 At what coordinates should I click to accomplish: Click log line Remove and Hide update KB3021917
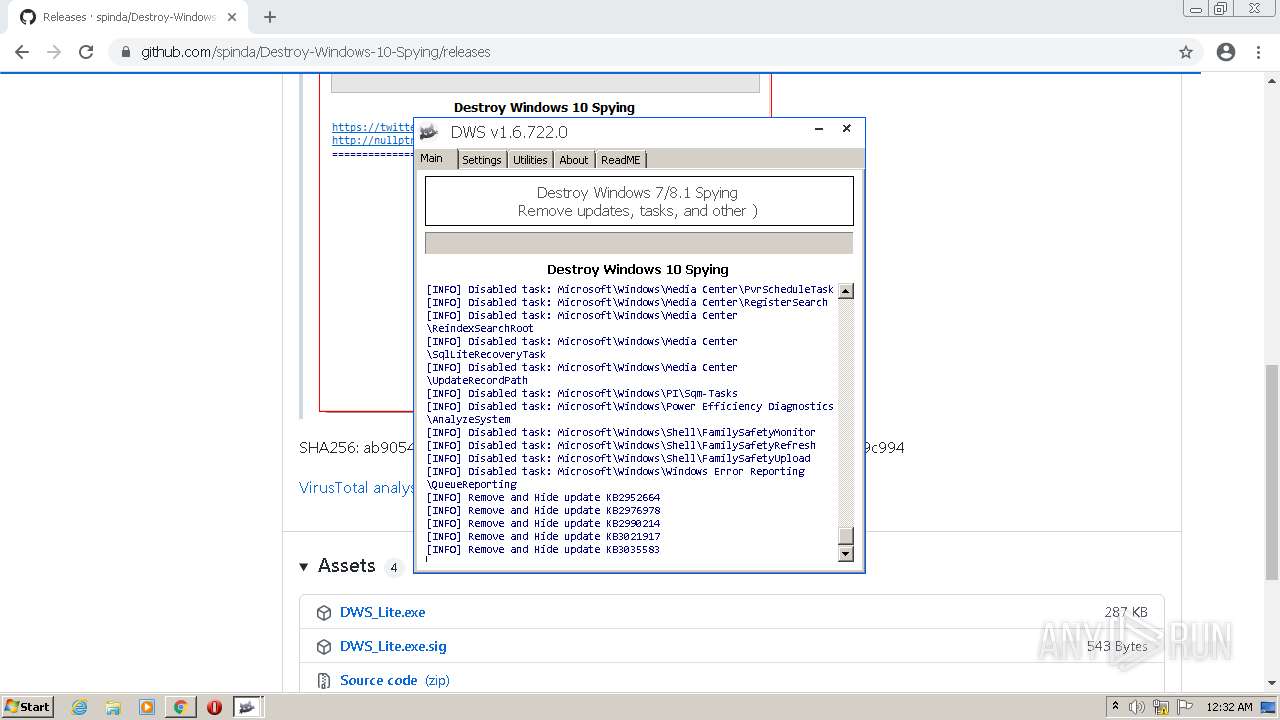(x=543, y=536)
